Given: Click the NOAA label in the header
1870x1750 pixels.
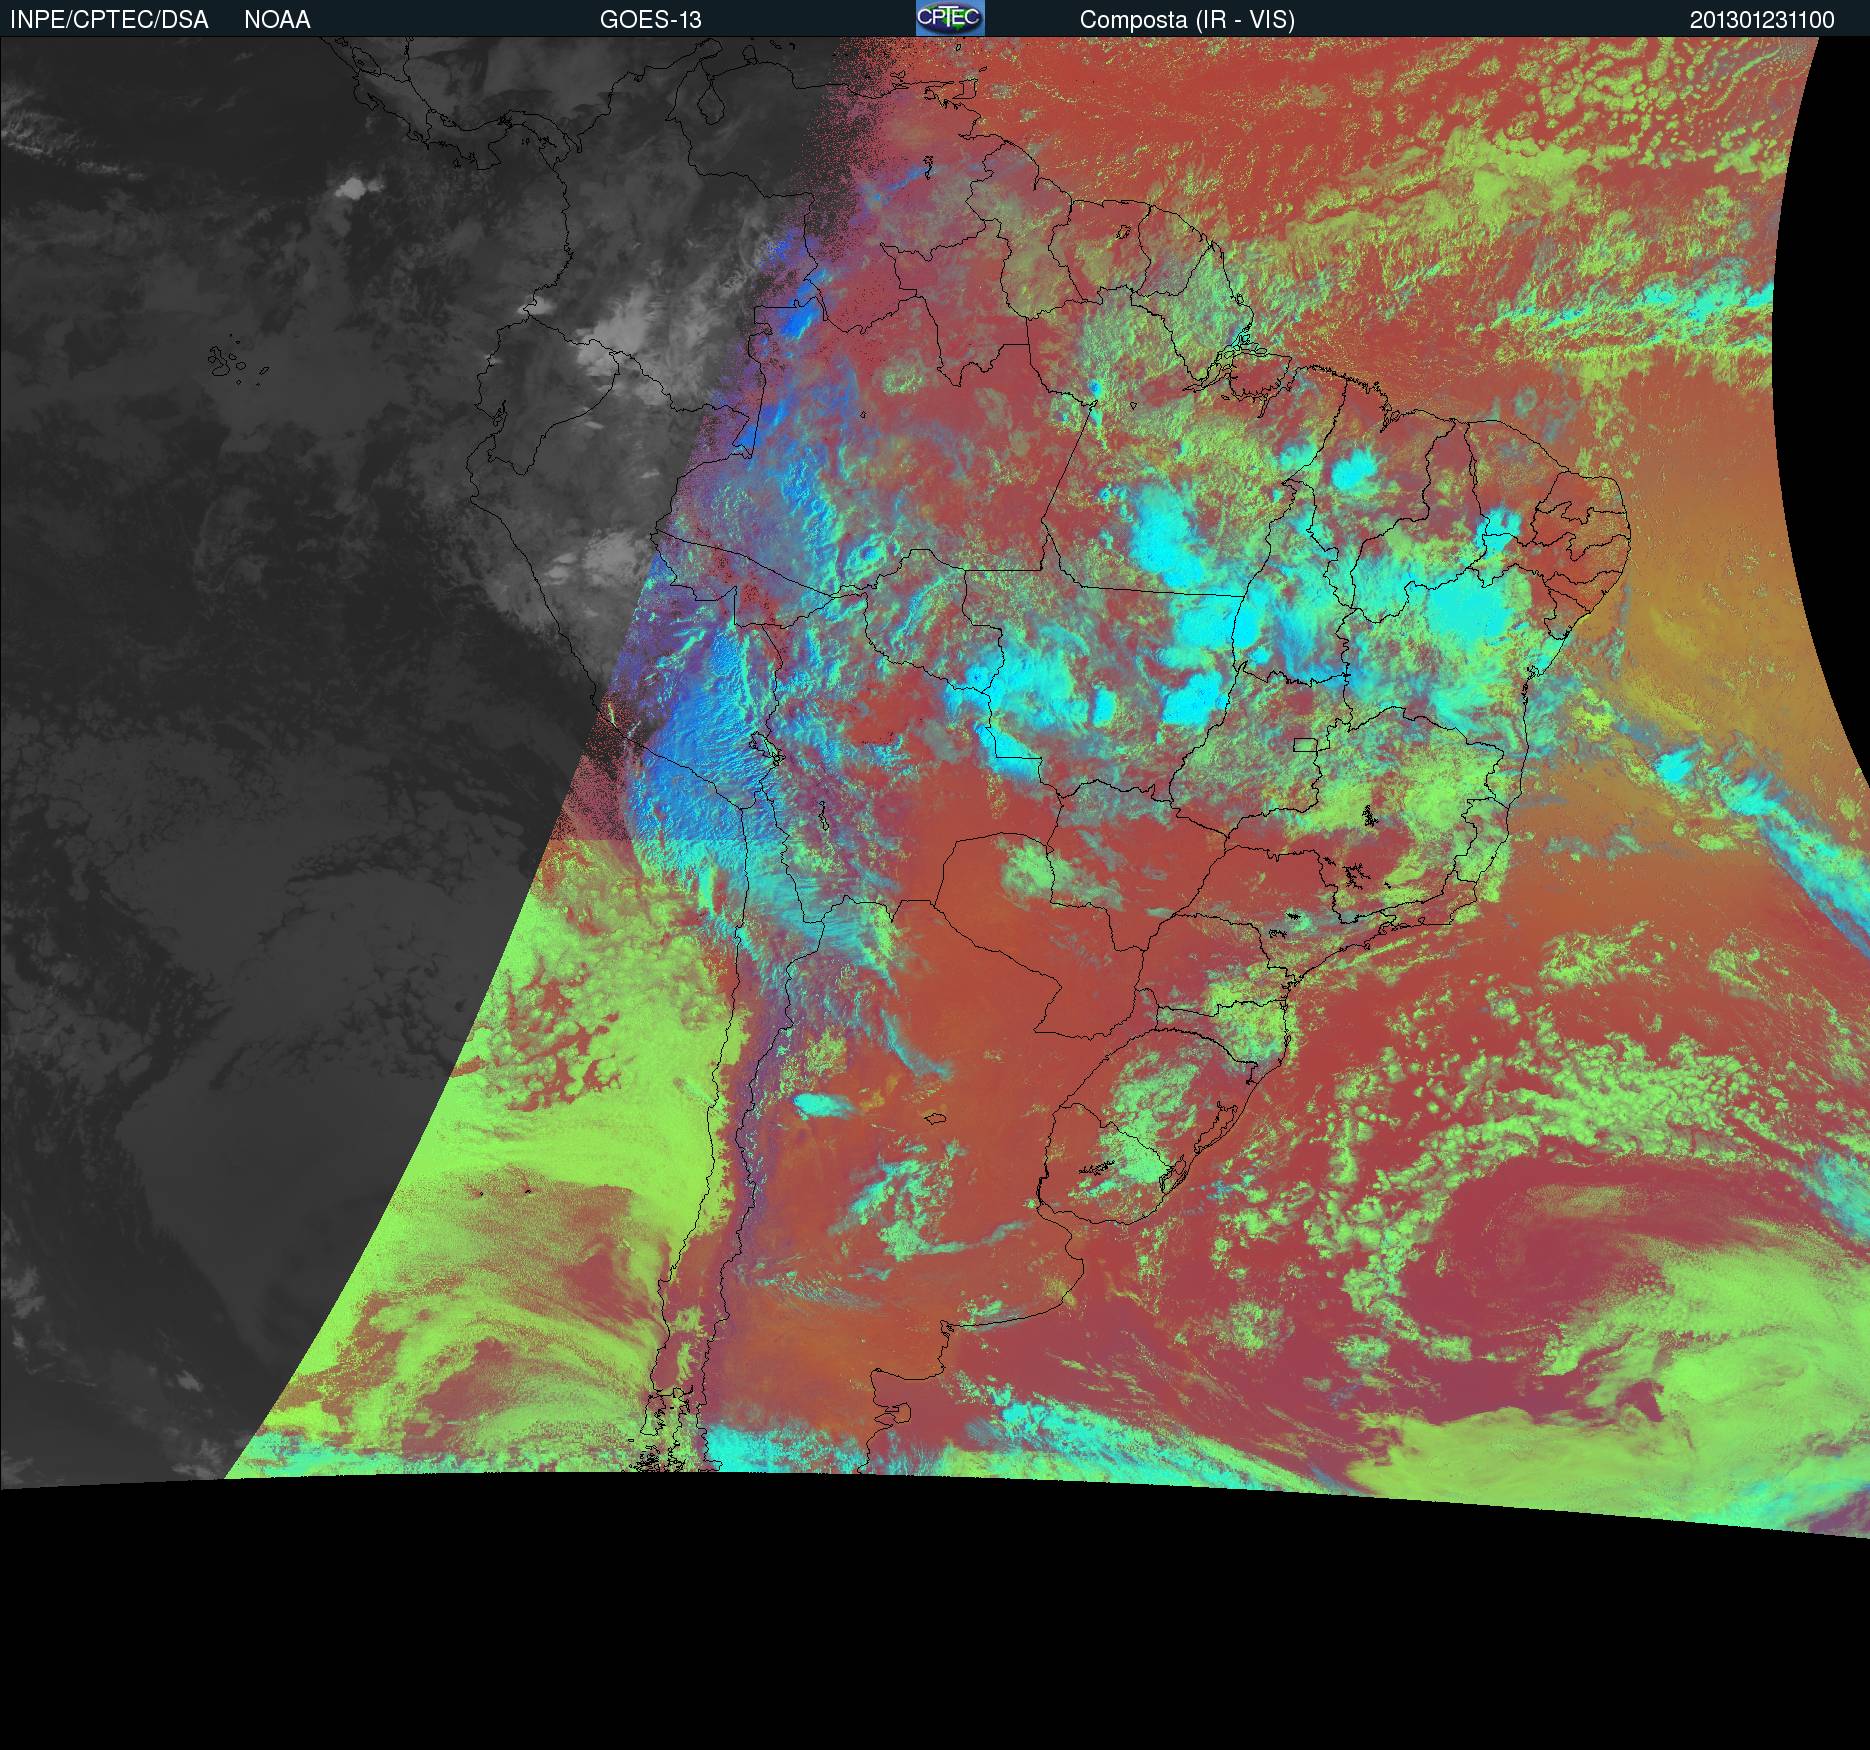Looking at the screenshot, I should coord(277,20).
